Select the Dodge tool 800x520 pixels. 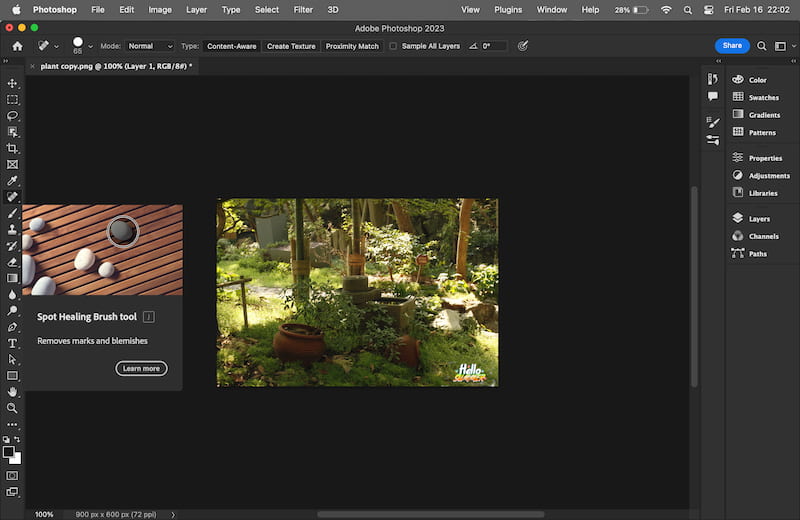pyautogui.click(x=12, y=311)
